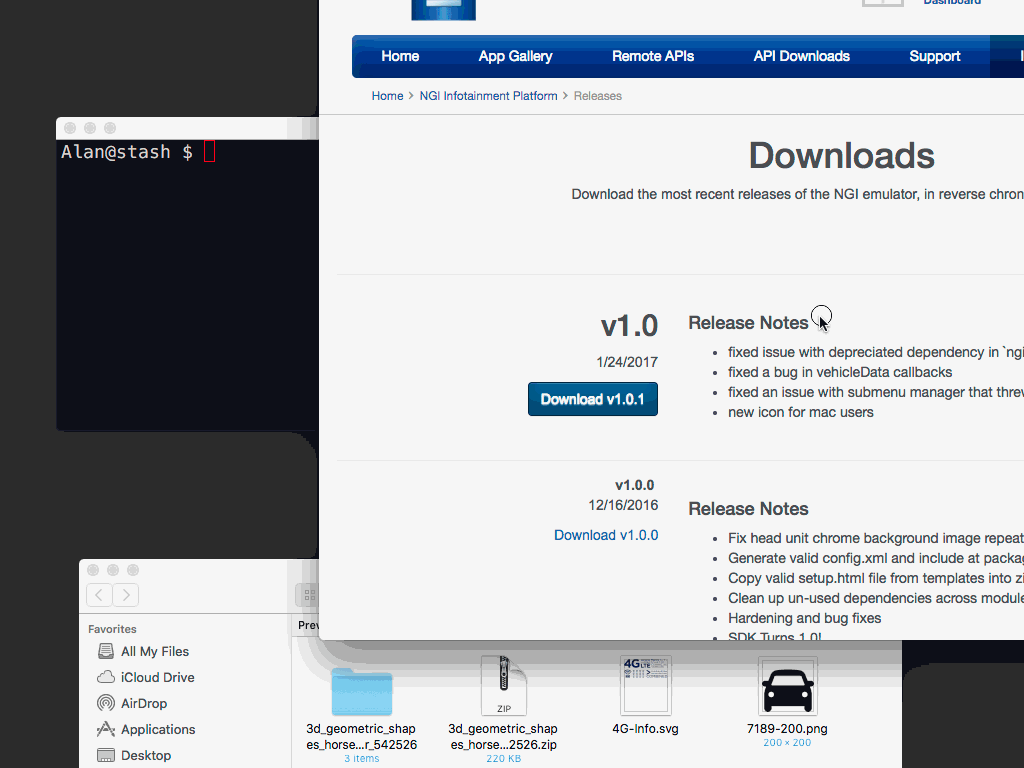
Task: Click the 'fixed a bug in vehicleData callbacks' note
Action: pyautogui.click(x=840, y=372)
